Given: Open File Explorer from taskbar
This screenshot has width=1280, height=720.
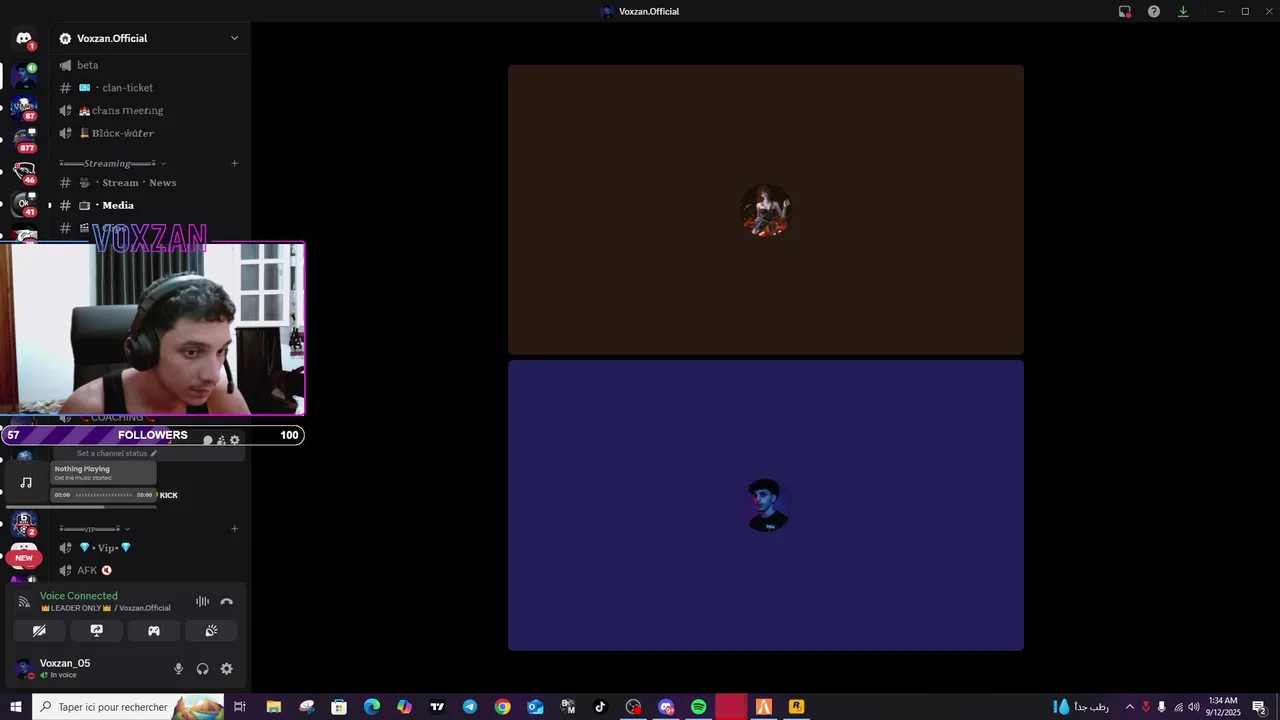Looking at the screenshot, I should [273, 707].
